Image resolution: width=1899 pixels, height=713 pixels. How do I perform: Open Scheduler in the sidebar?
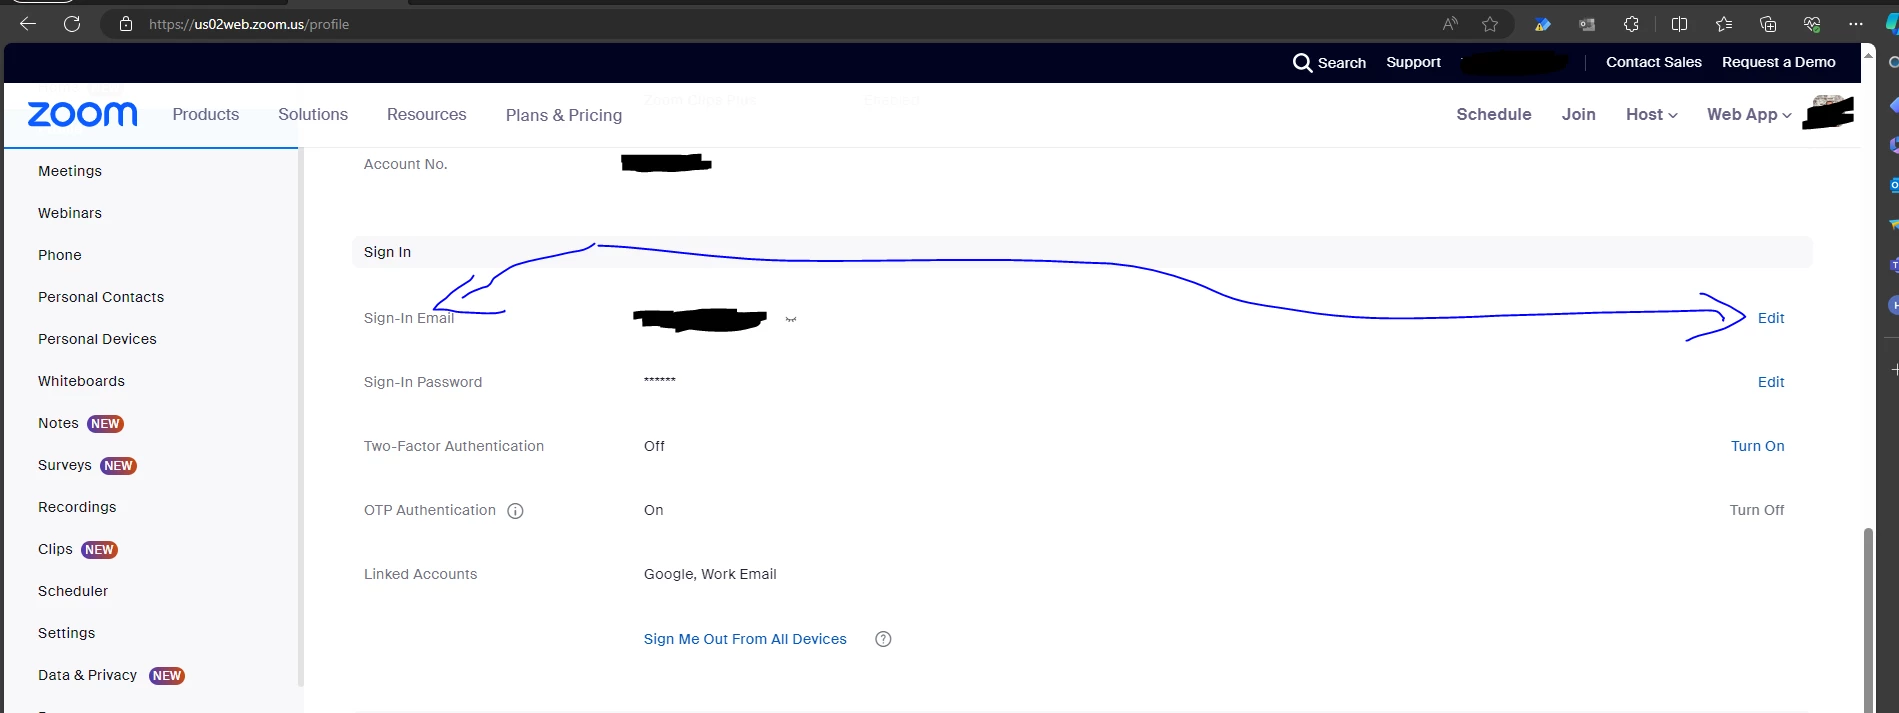point(73,591)
